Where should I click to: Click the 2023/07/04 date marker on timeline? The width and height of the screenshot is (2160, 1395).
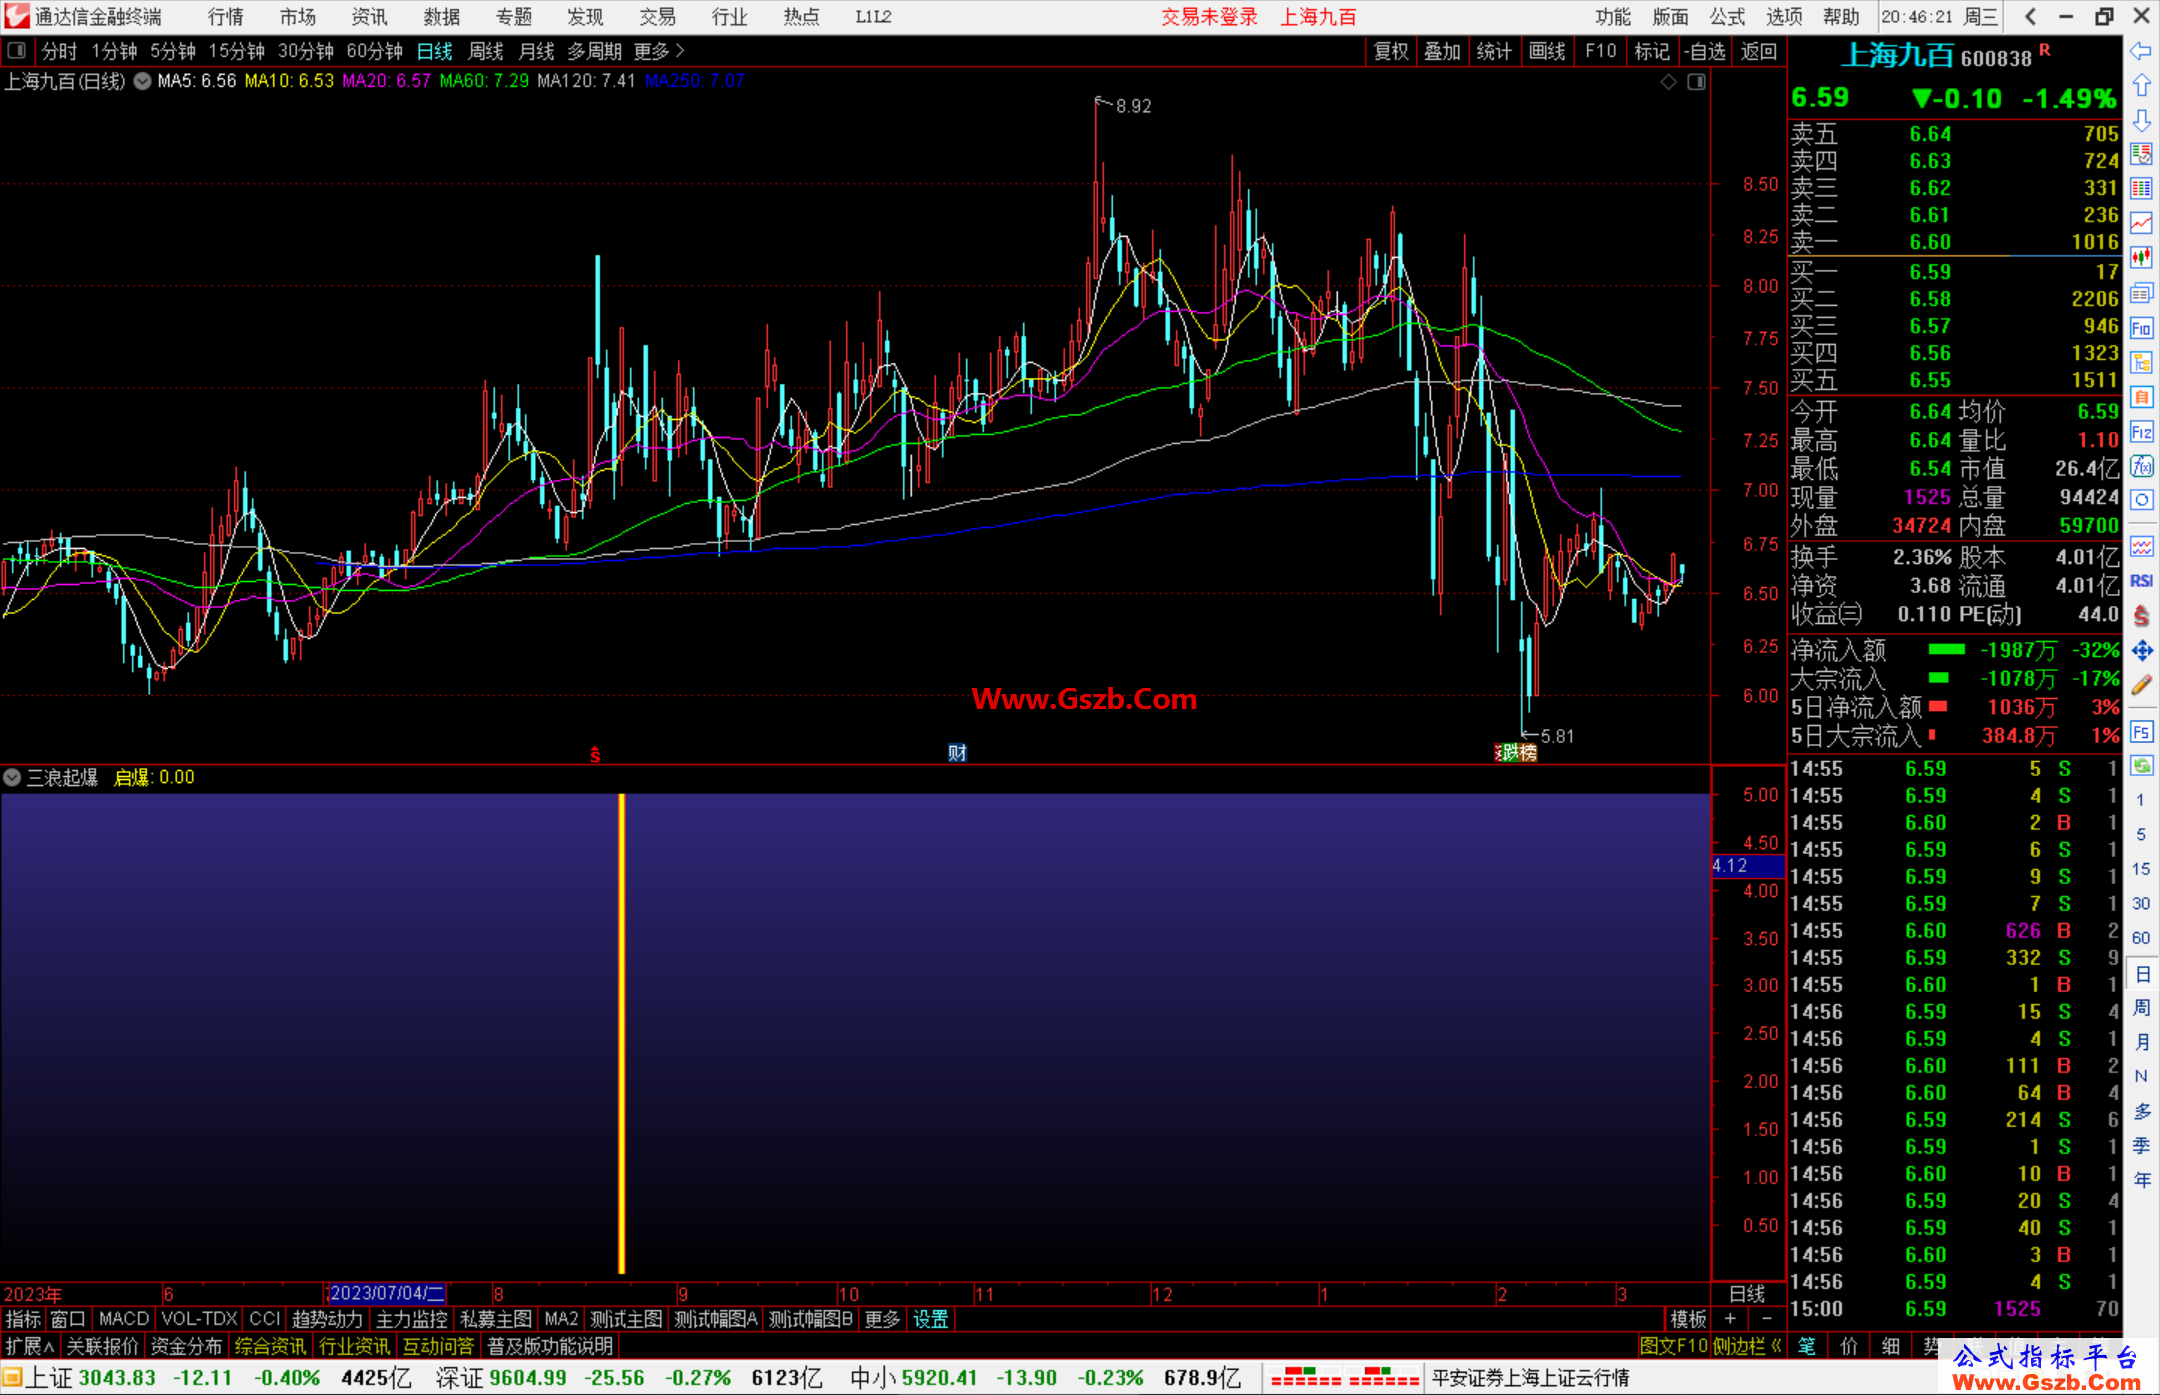[386, 1294]
